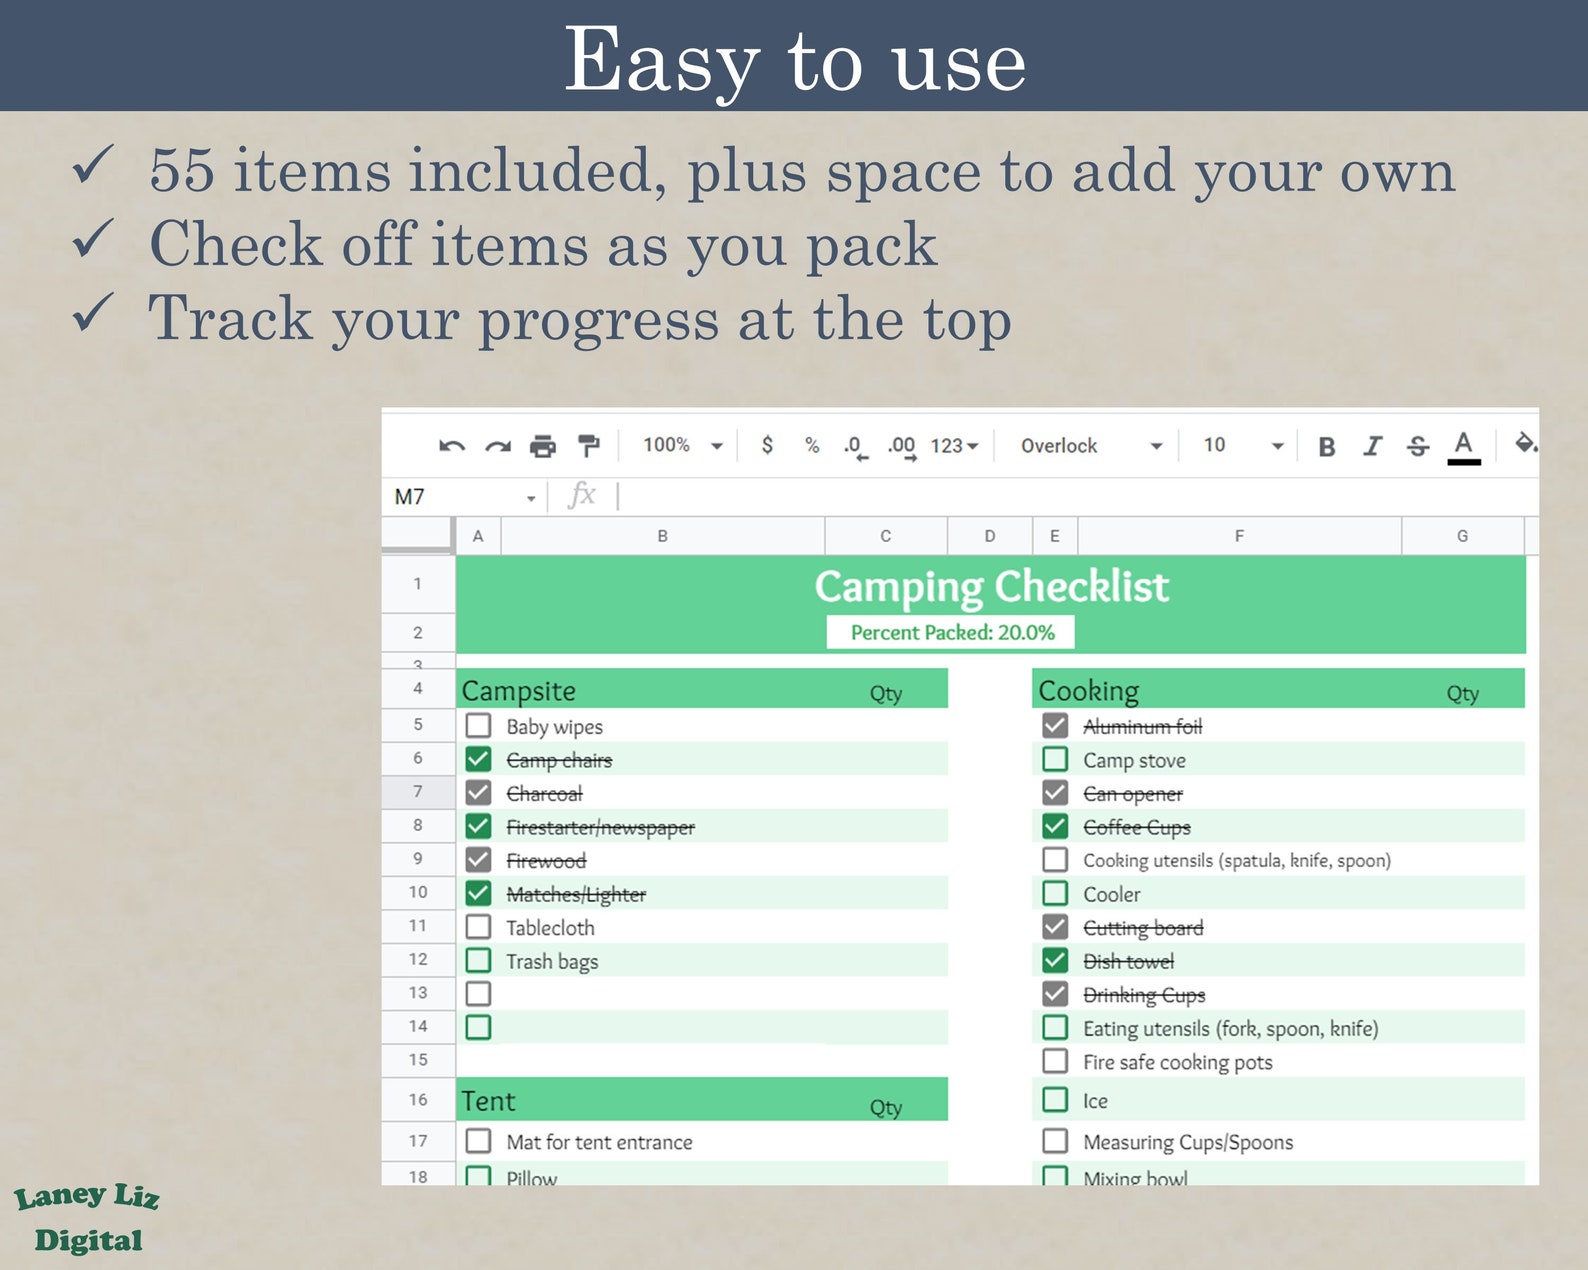
Task: Select row 7 header
Action: point(418,792)
